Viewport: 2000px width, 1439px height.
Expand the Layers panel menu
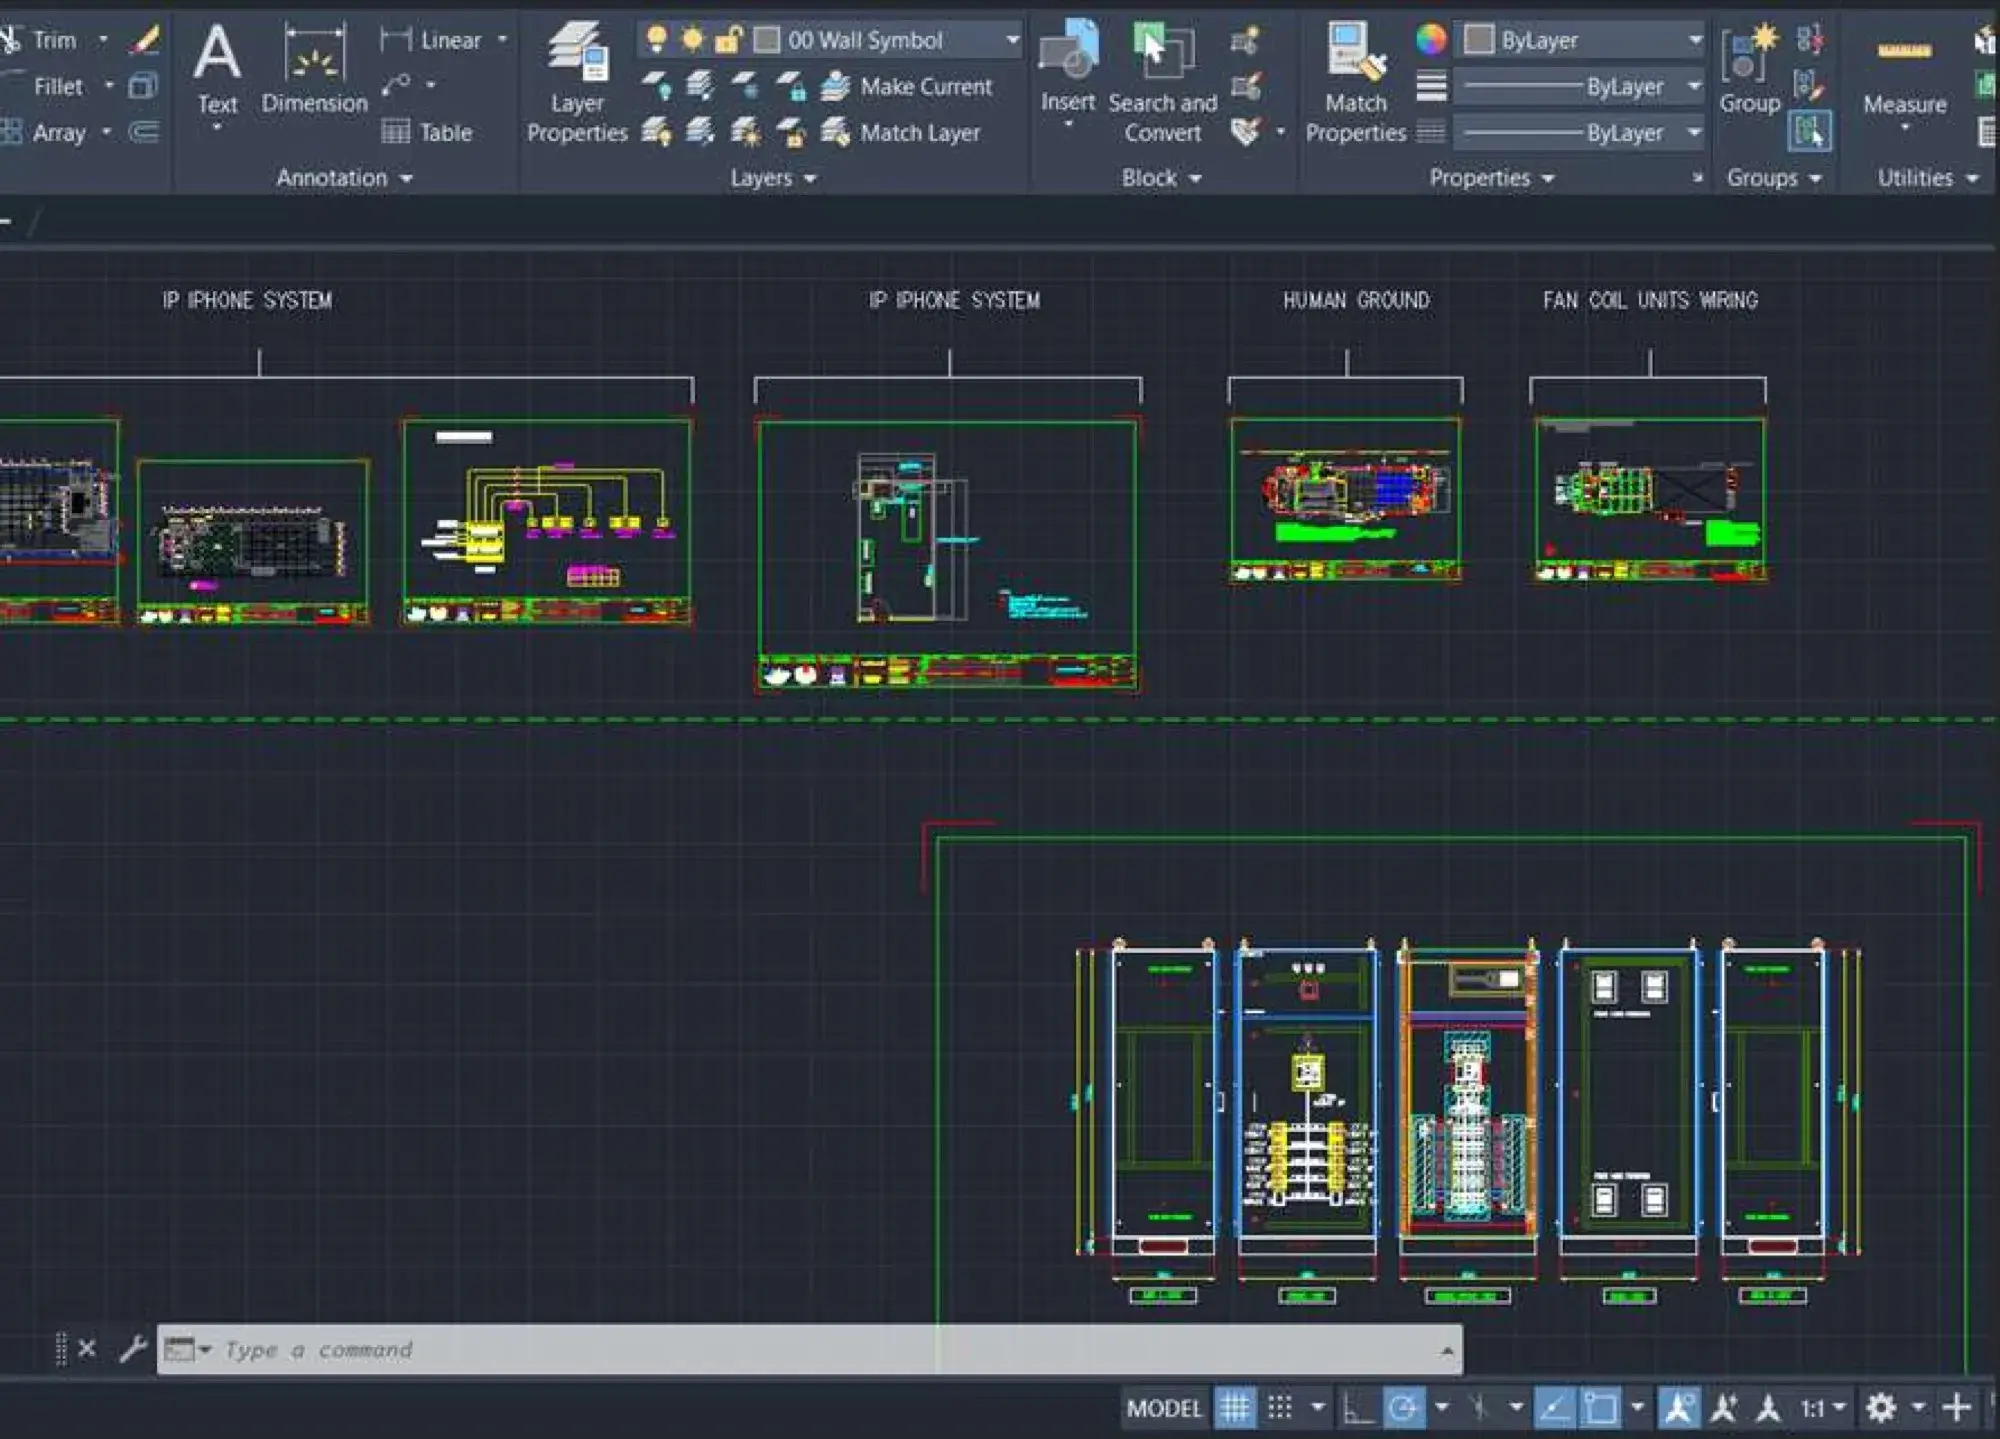(773, 178)
